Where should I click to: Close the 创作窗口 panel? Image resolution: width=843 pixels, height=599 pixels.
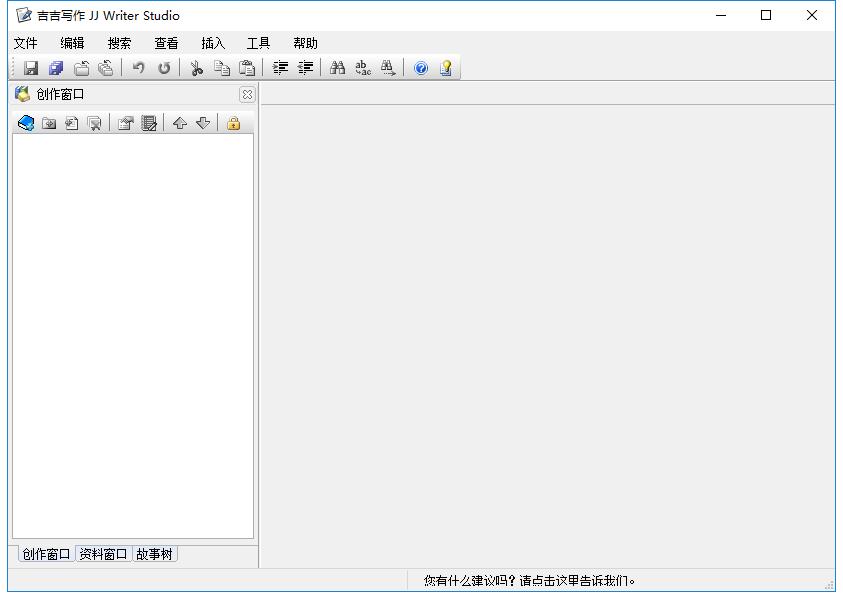tap(247, 94)
